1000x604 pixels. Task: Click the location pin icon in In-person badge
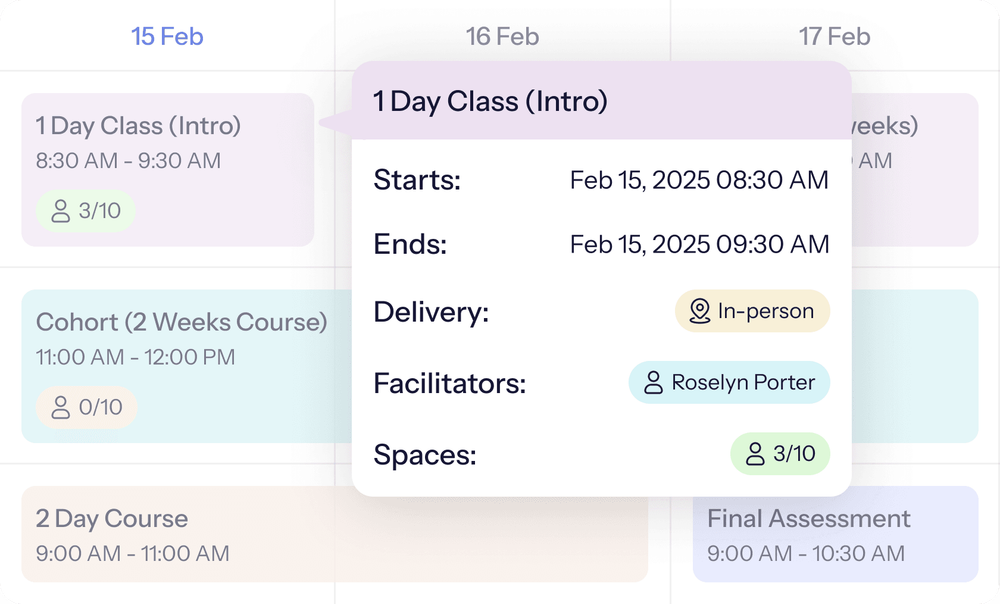699,311
